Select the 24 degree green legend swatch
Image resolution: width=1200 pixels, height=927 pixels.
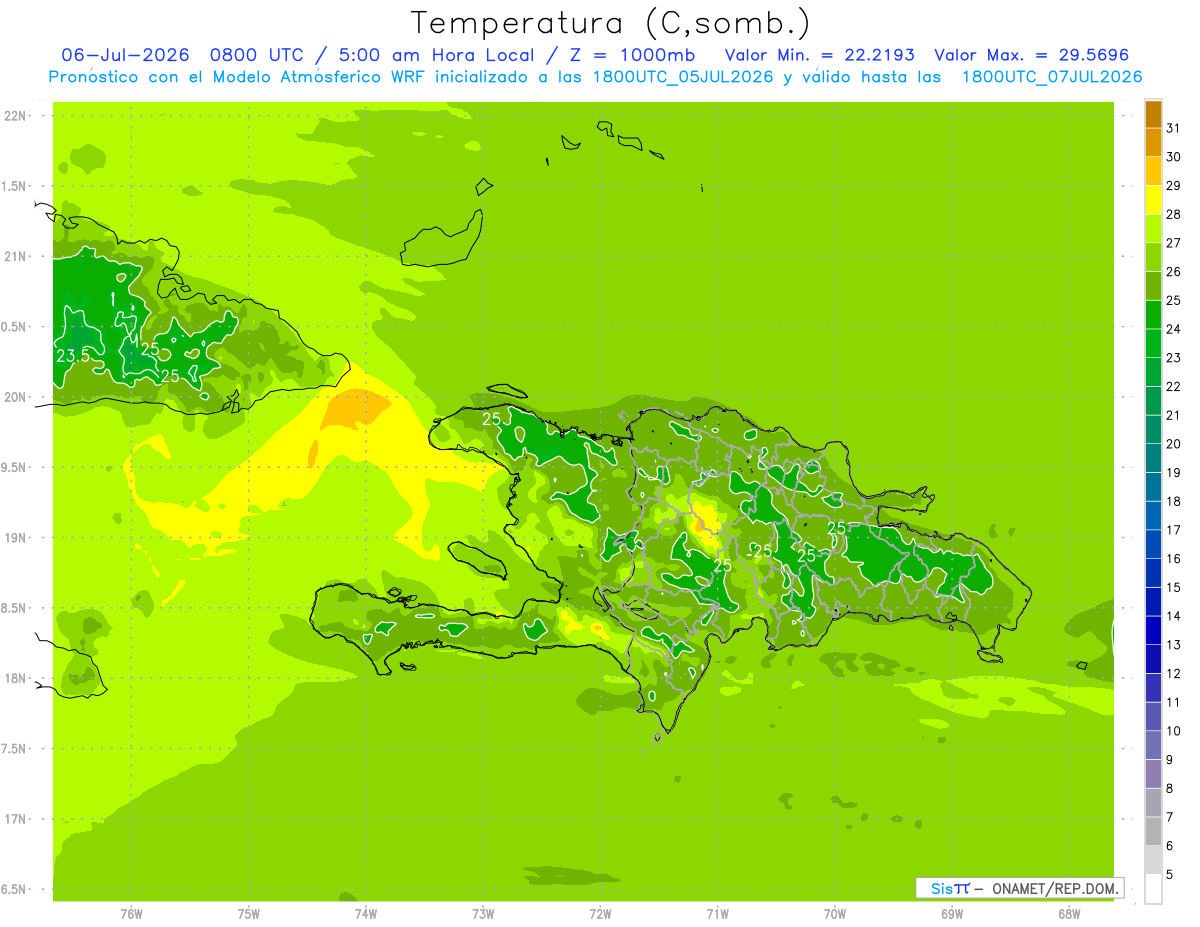pos(1153,315)
